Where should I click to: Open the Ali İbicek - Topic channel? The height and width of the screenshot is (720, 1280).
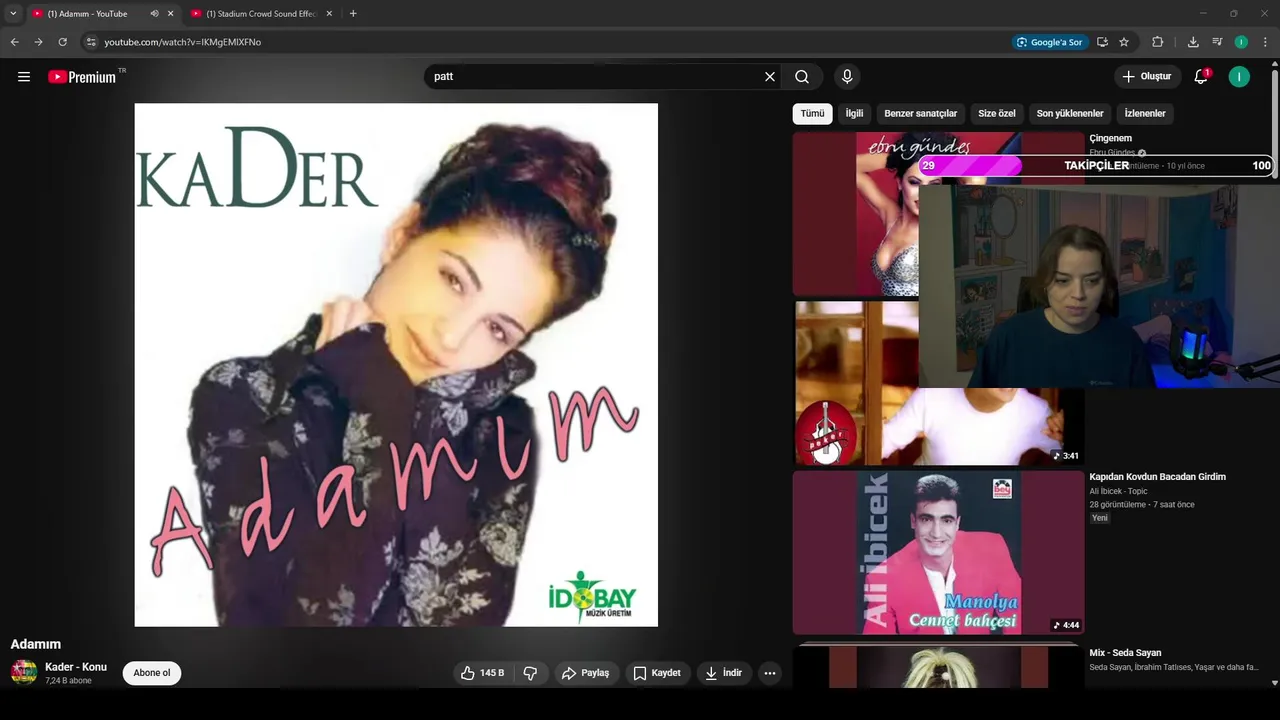(x=1118, y=491)
